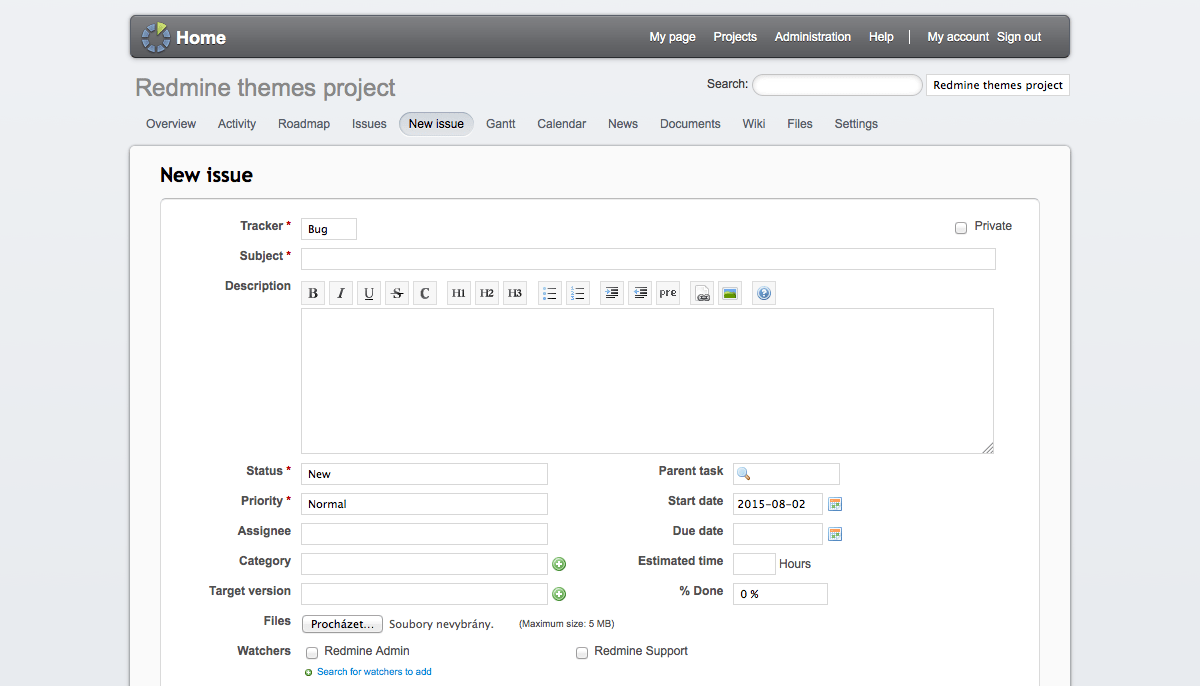Click the Sign out link

pyautogui.click(x=1019, y=37)
